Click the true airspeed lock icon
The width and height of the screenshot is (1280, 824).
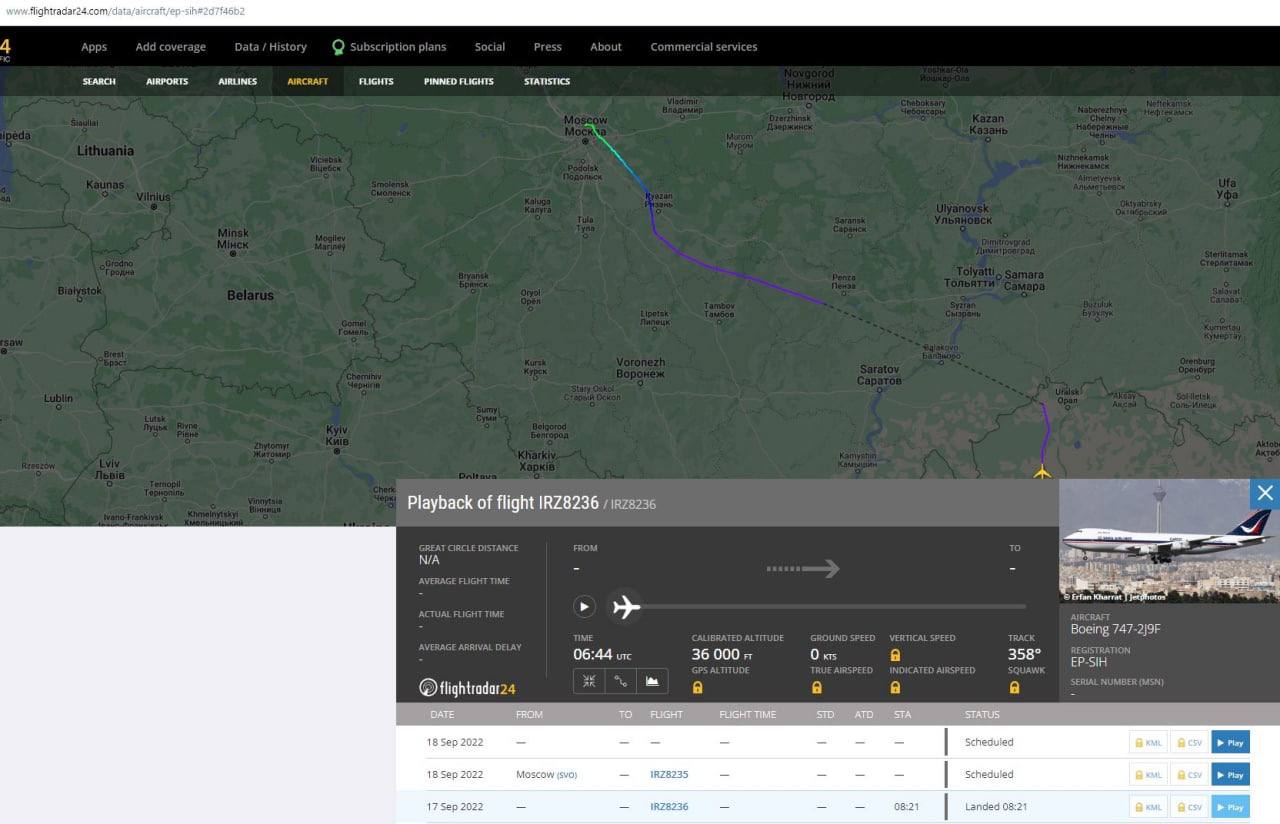coord(816,687)
